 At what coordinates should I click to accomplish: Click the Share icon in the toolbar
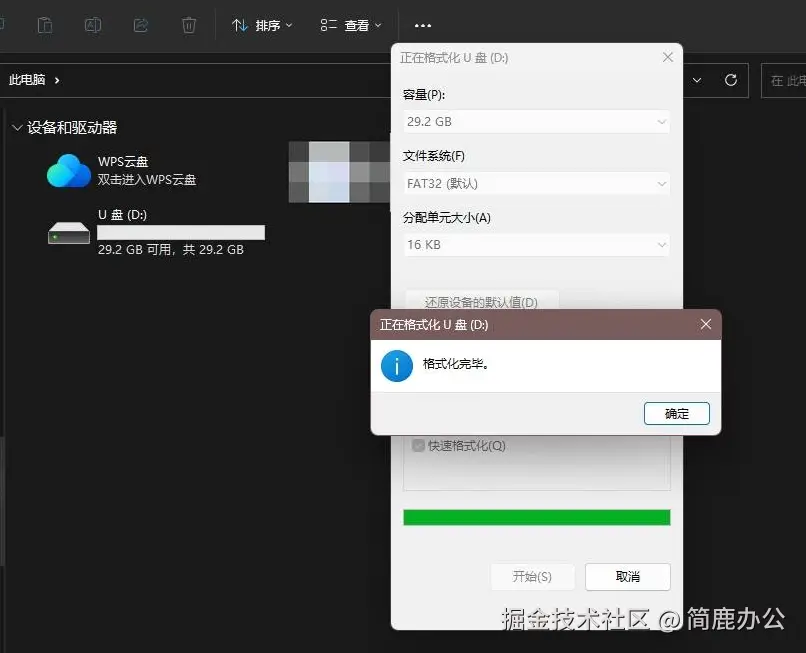pyautogui.click(x=140, y=25)
